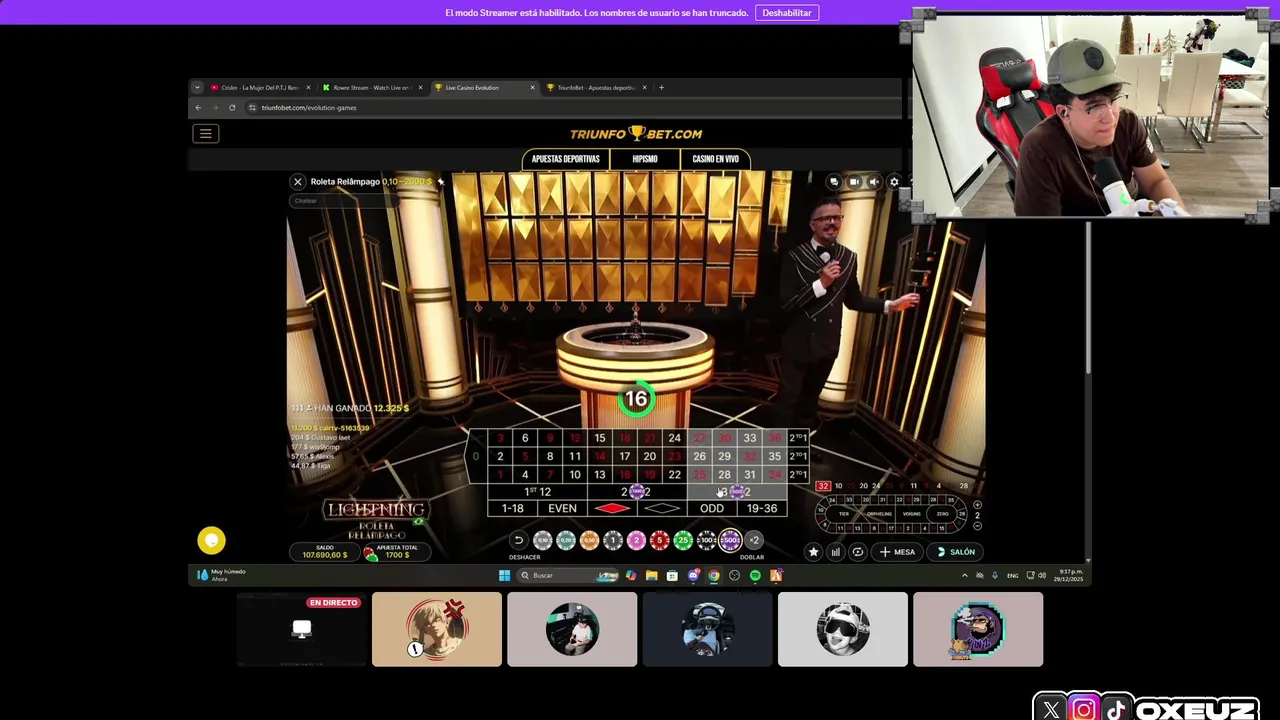Select ORPHELINS on the racetrack
Viewport: 1280px width, 720px height.
click(879, 514)
